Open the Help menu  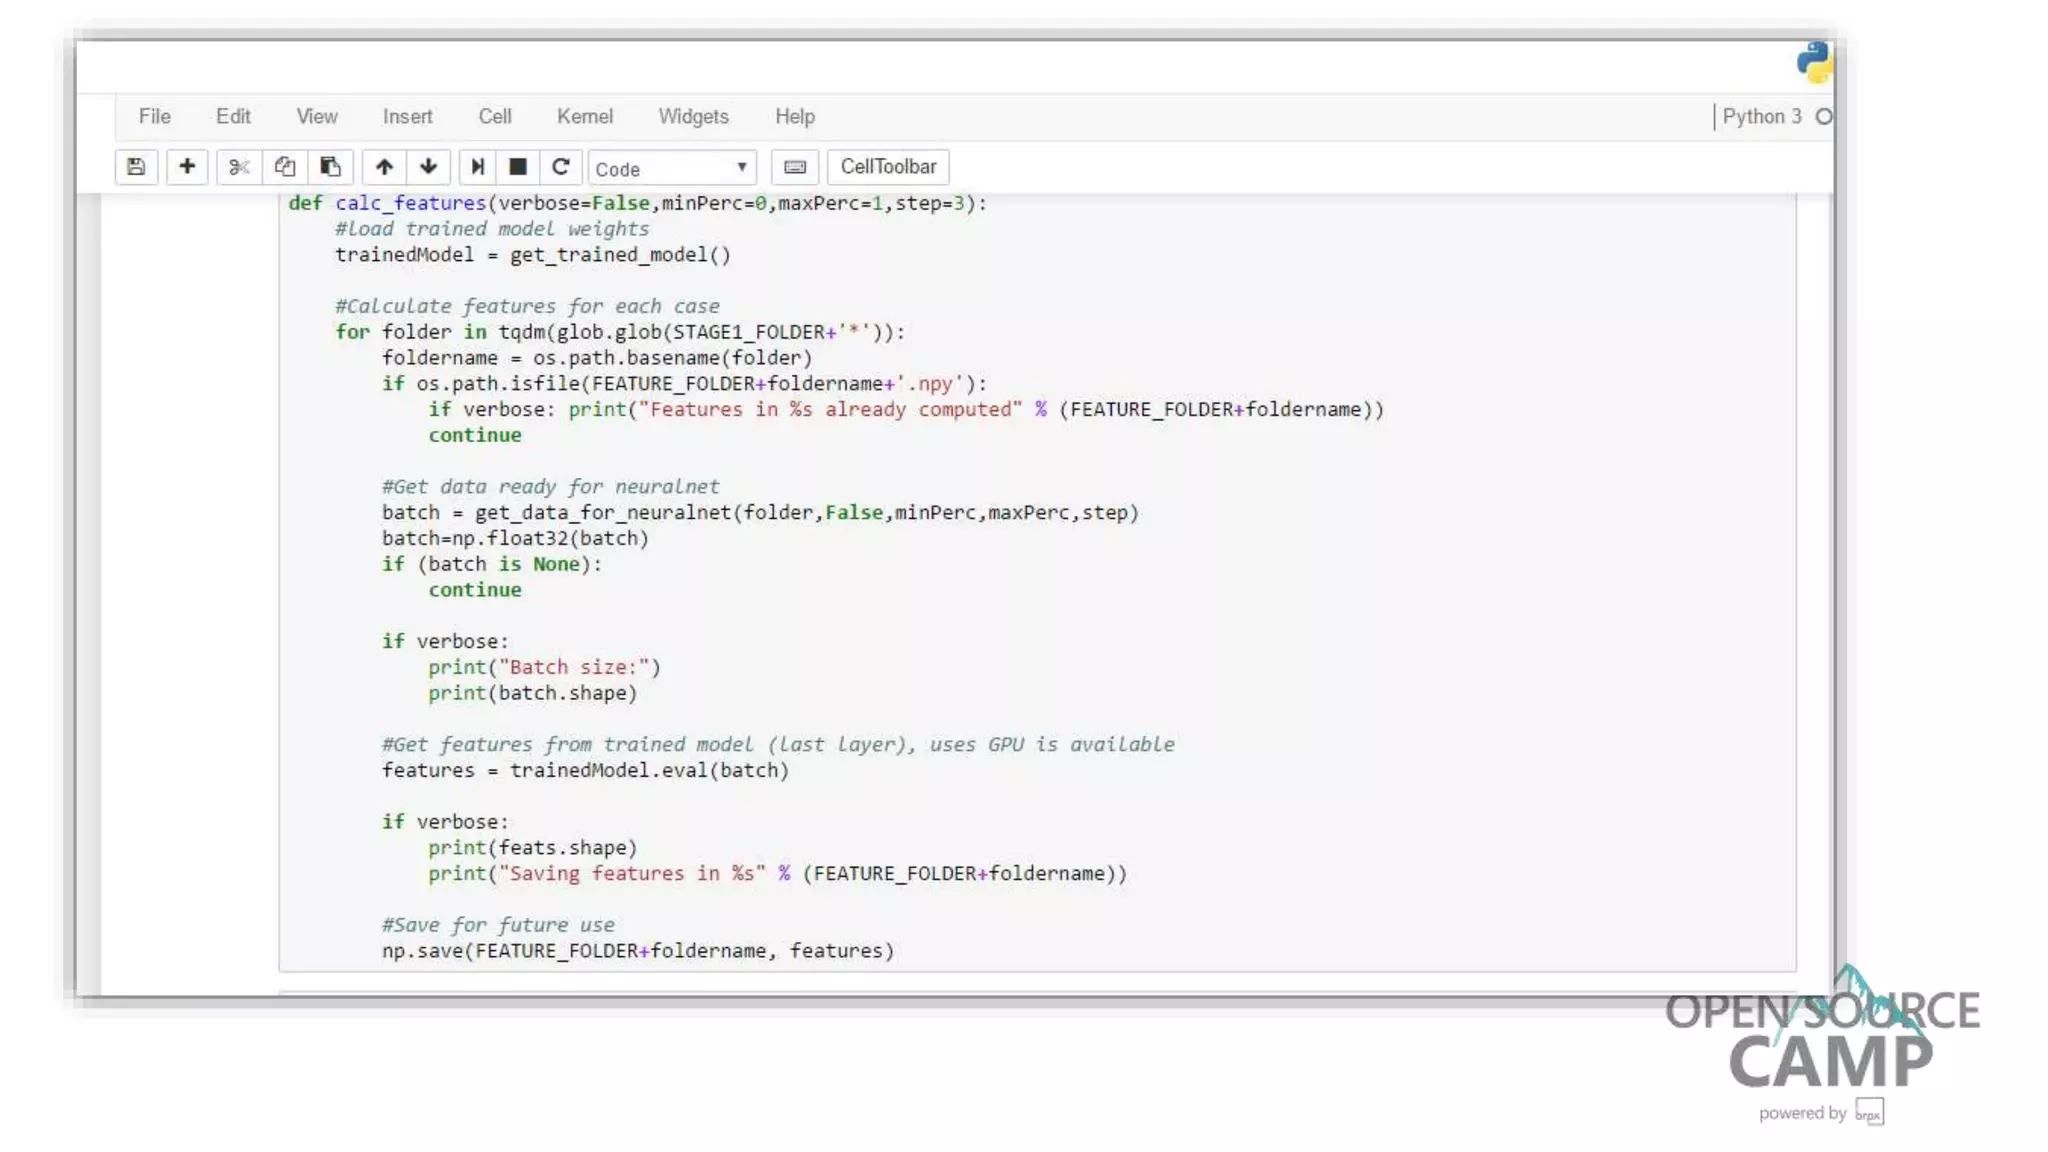[x=795, y=116]
